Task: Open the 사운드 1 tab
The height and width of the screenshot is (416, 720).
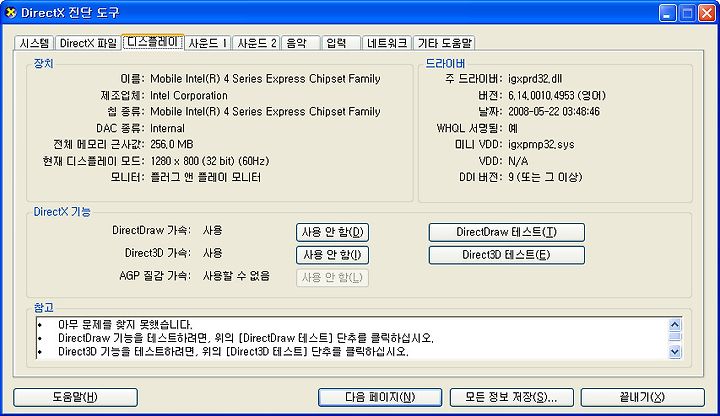Action: [208, 43]
